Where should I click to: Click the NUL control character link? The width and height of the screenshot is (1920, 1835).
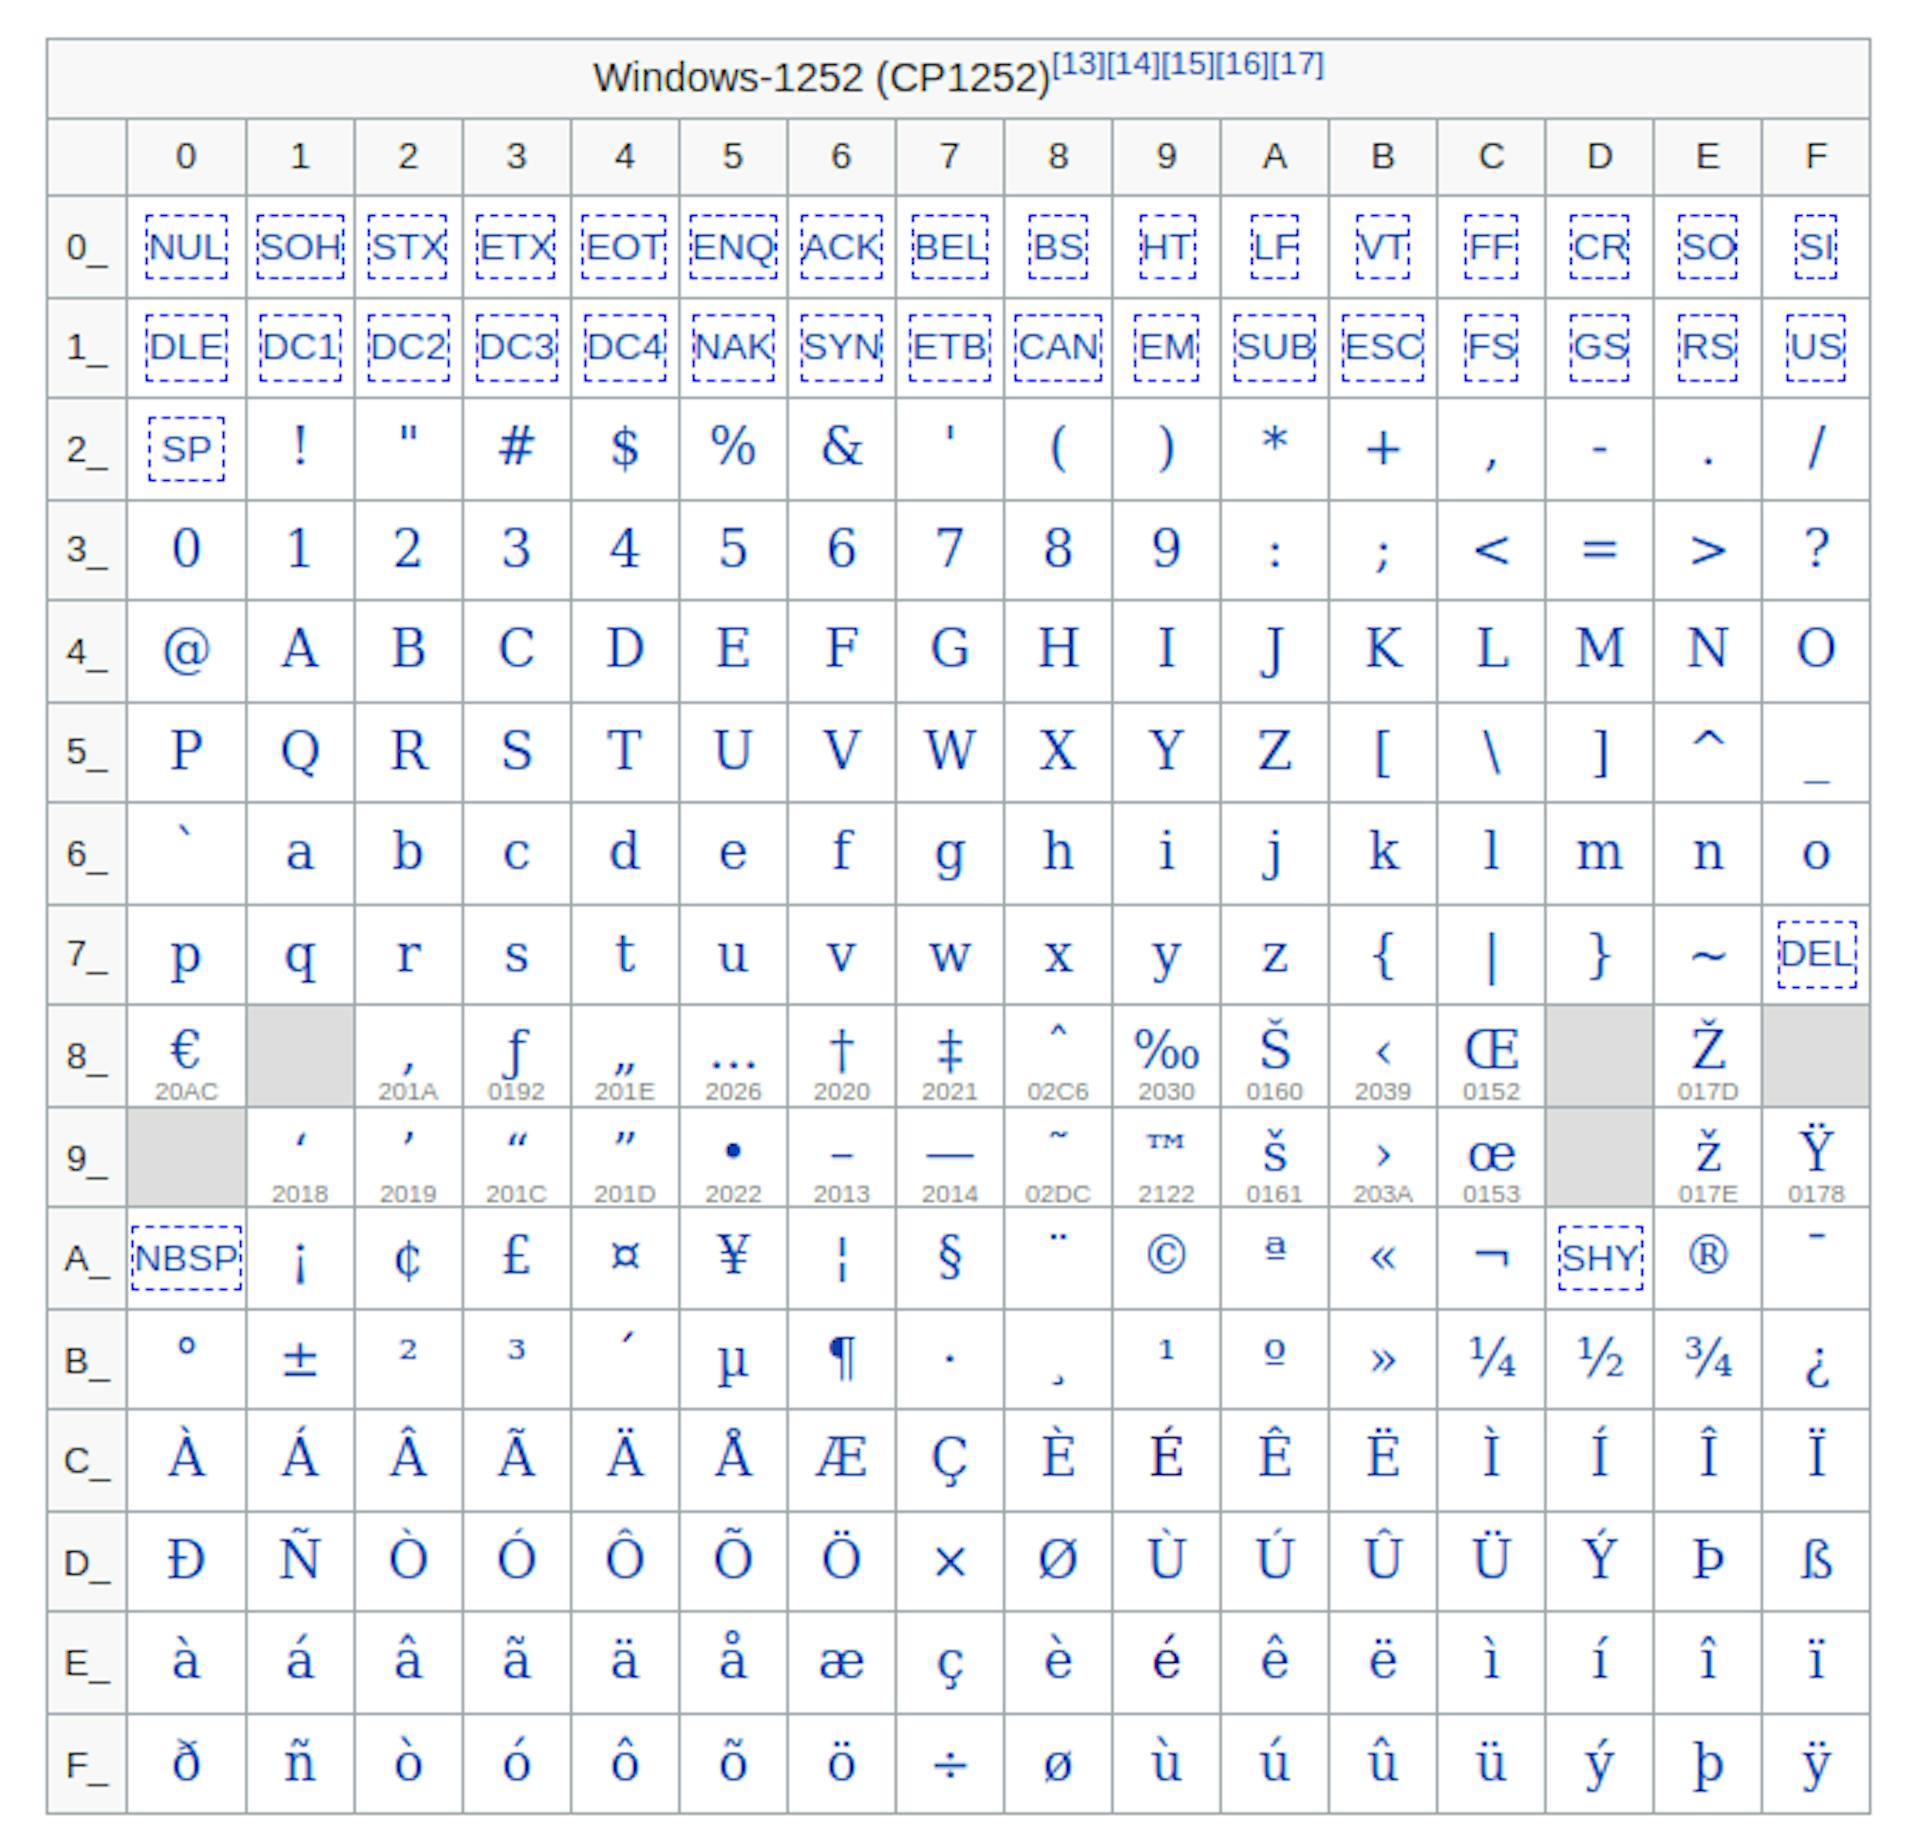[x=186, y=247]
